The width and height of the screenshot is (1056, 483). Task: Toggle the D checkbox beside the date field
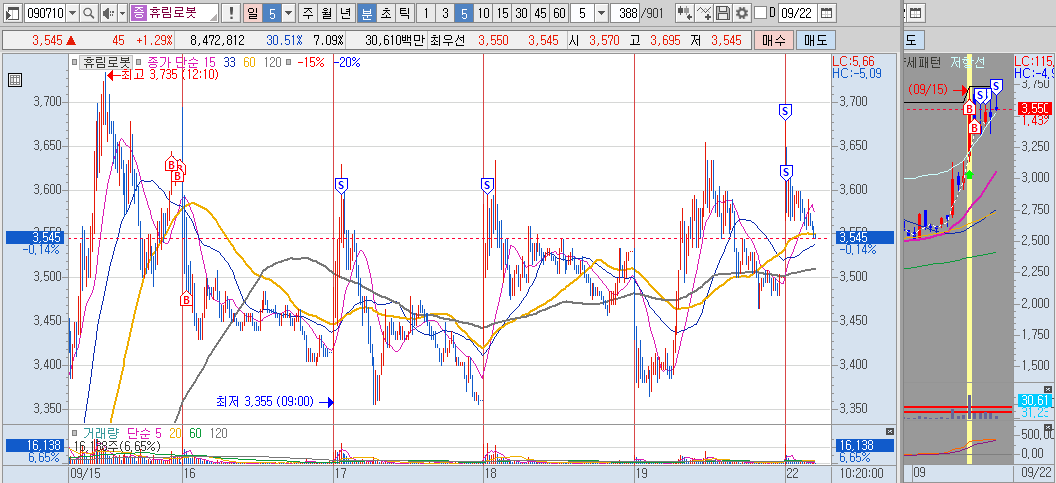click(760, 13)
